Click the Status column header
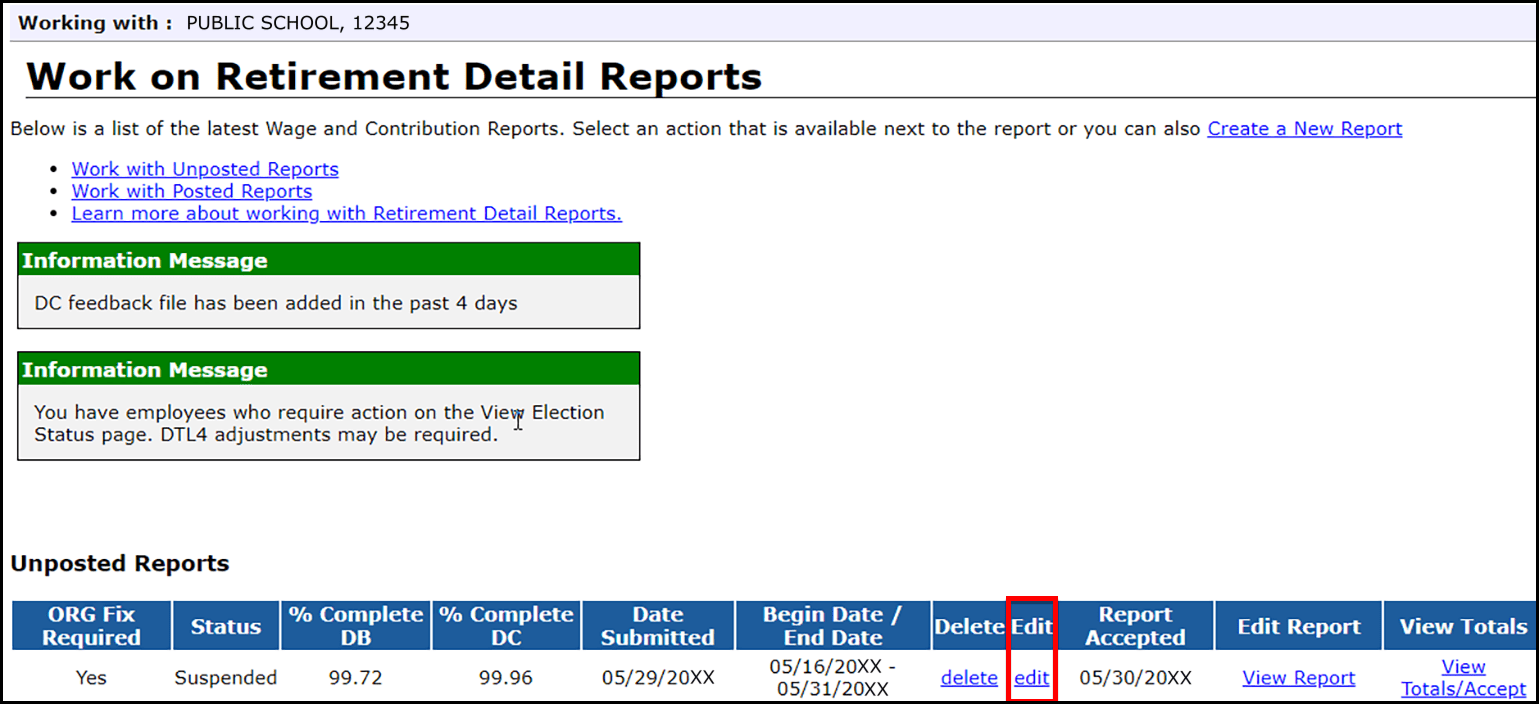The height and width of the screenshot is (704, 1539). coord(225,625)
